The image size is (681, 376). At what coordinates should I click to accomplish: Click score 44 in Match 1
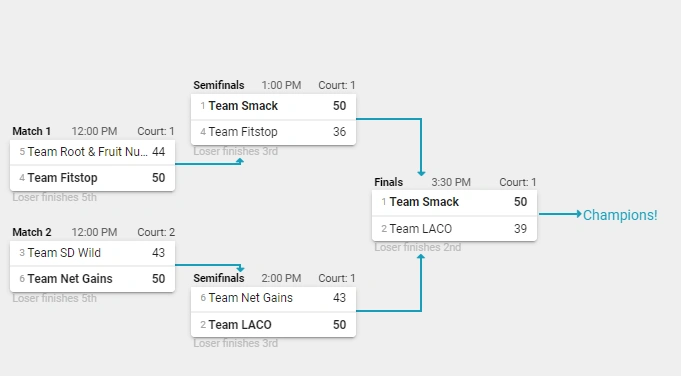tap(159, 152)
